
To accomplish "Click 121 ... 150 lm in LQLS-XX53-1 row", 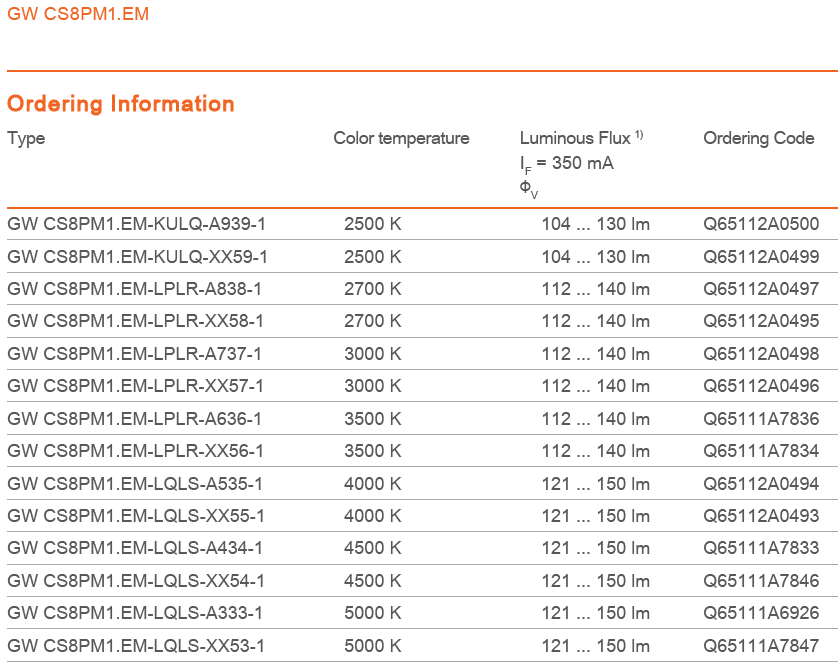I will coord(596,645).
